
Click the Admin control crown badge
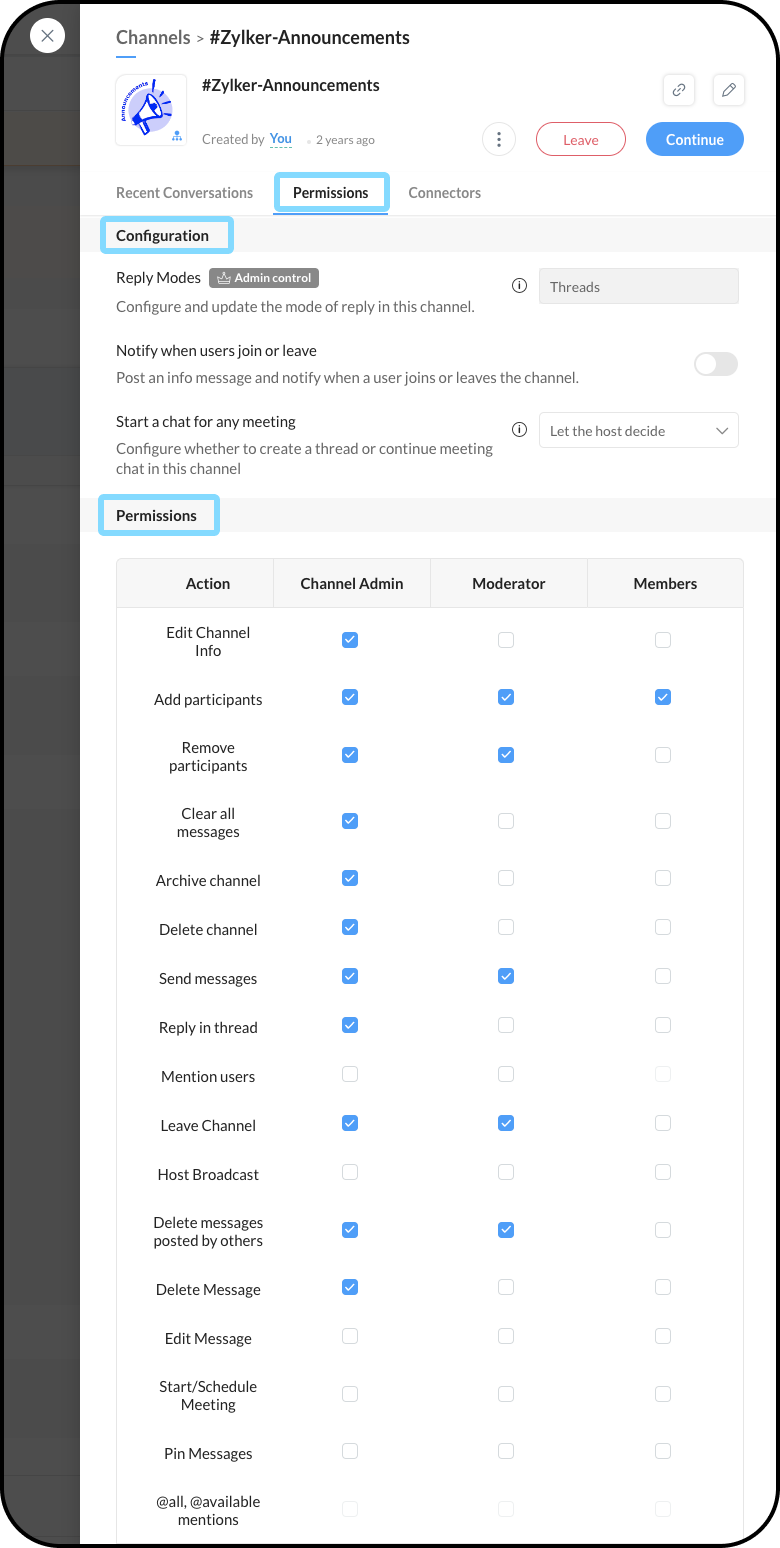click(x=264, y=278)
